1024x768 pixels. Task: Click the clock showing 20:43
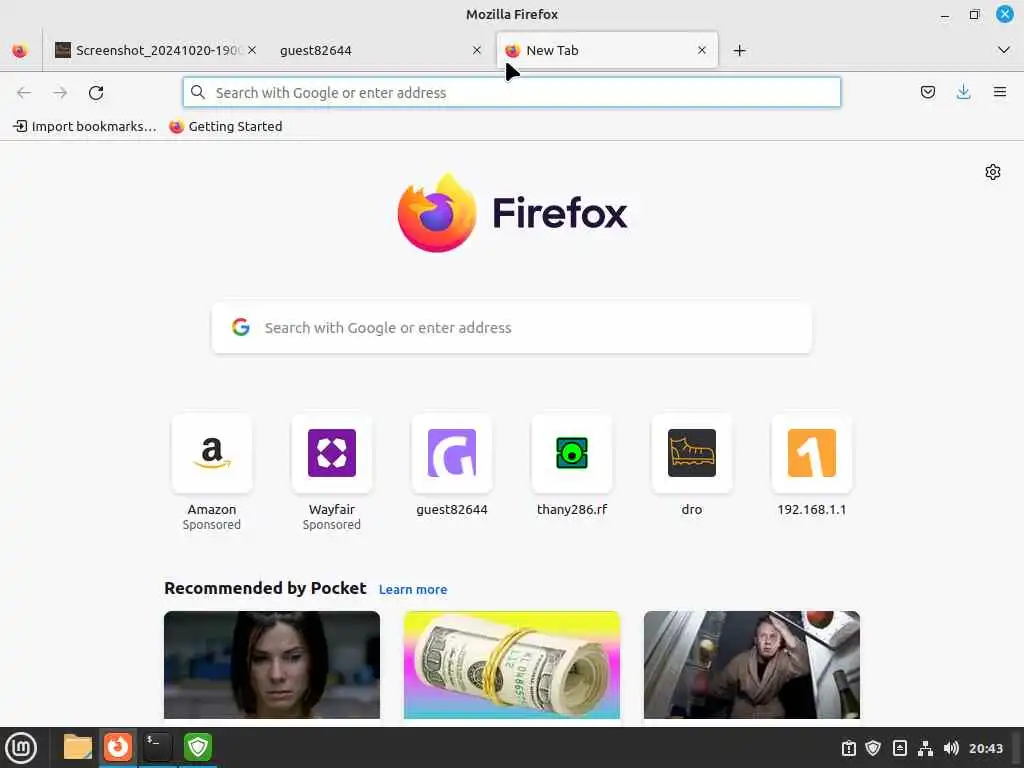pyautogui.click(x=985, y=748)
